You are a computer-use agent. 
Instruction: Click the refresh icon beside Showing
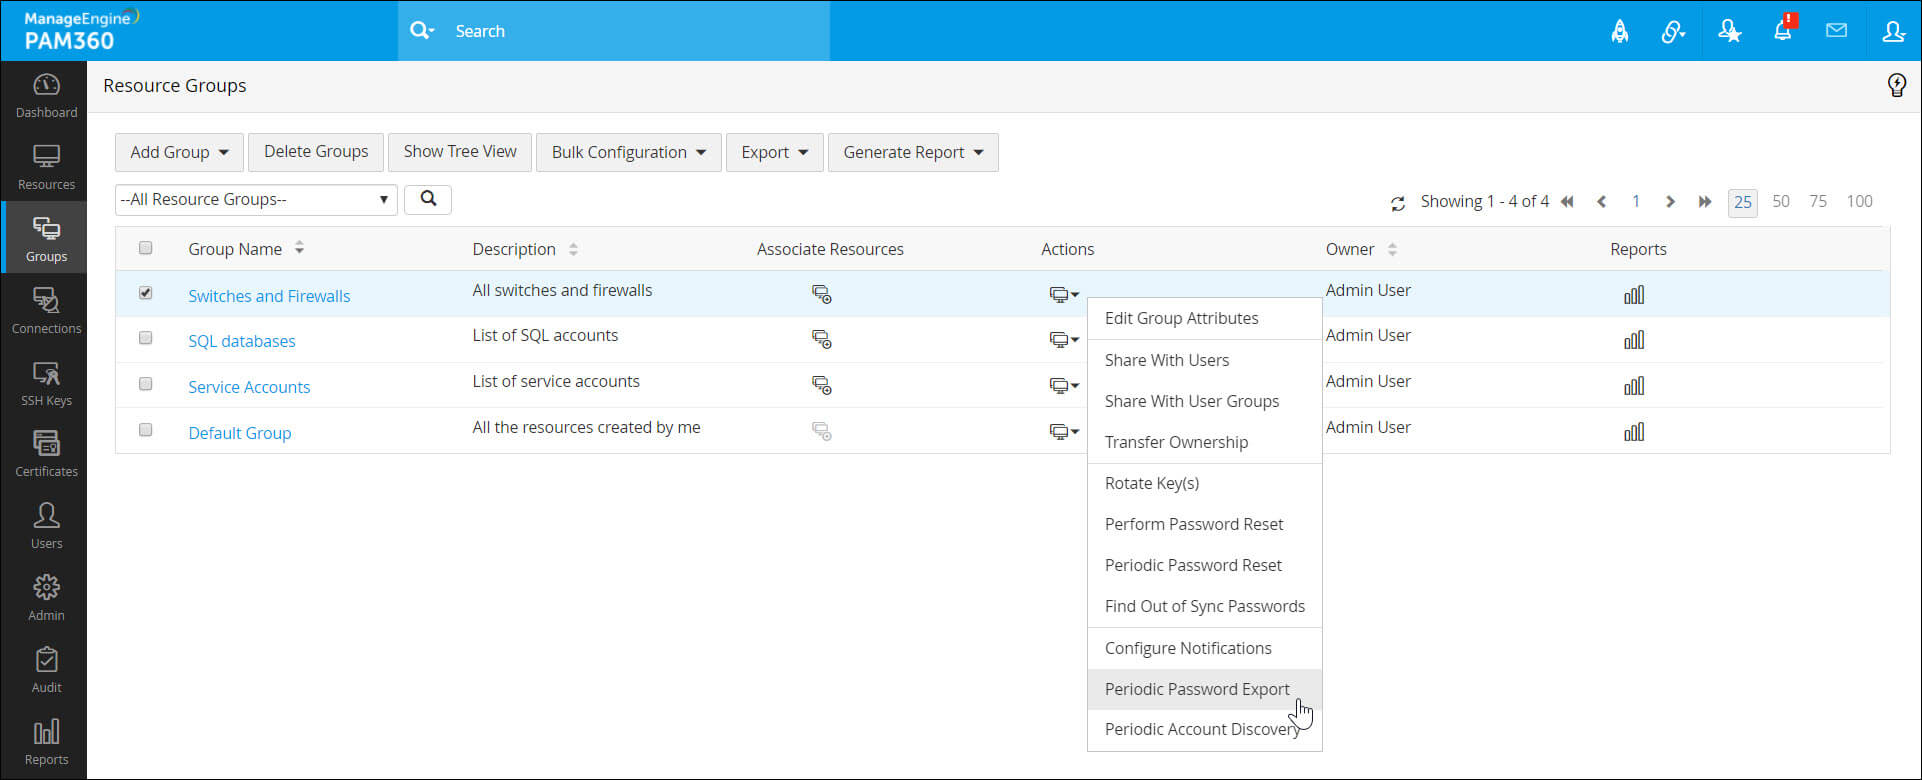pyautogui.click(x=1398, y=203)
